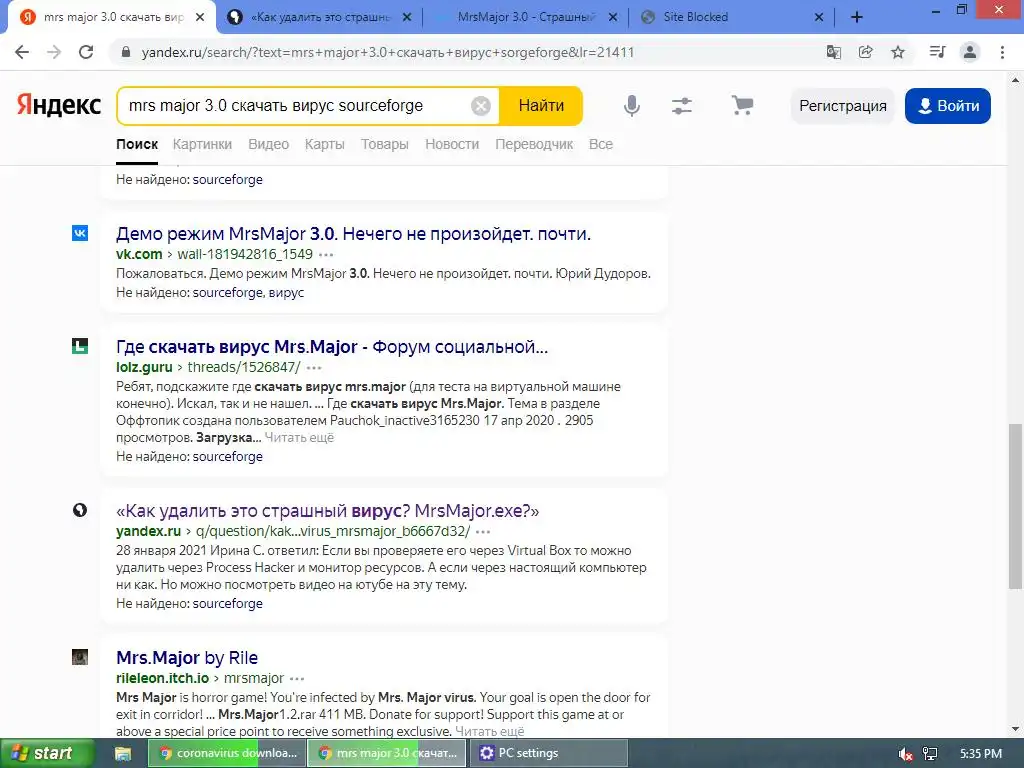This screenshot has width=1024, height=768.
Task: Open more options for rileleon.itch.io result
Action: pyautogui.click(x=297, y=679)
